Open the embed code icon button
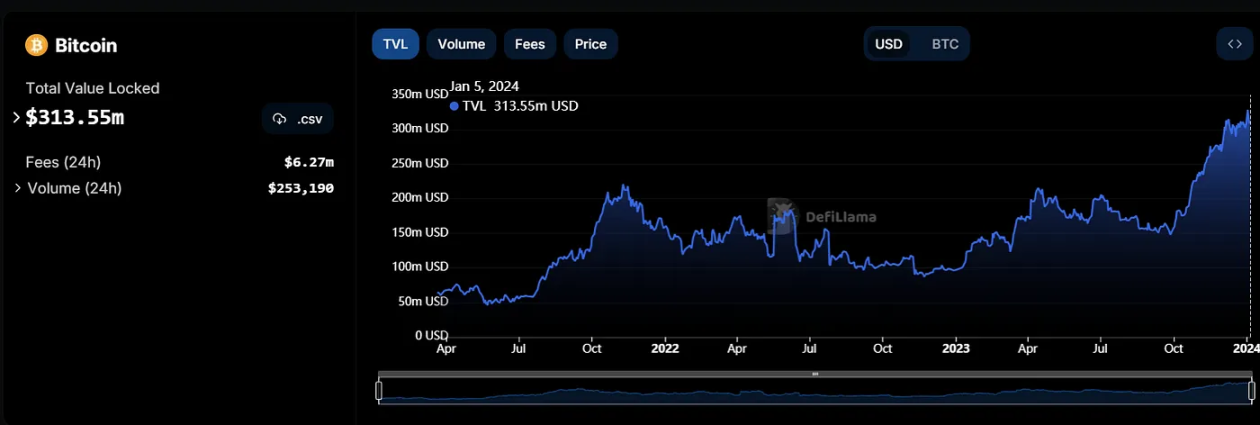 (1234, 44)
